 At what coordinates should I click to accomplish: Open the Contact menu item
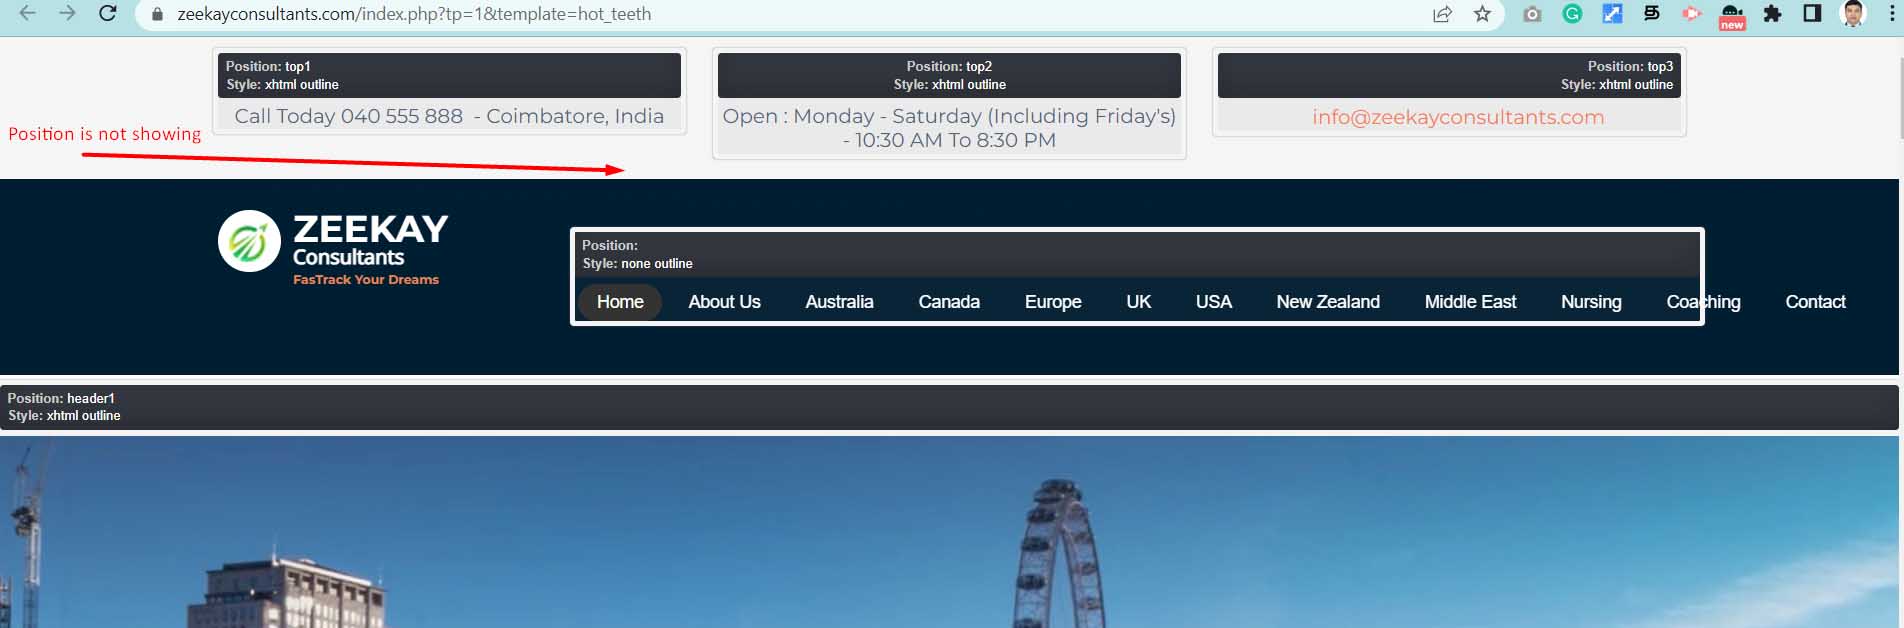pyautogui.click(x=1815, y=302)
